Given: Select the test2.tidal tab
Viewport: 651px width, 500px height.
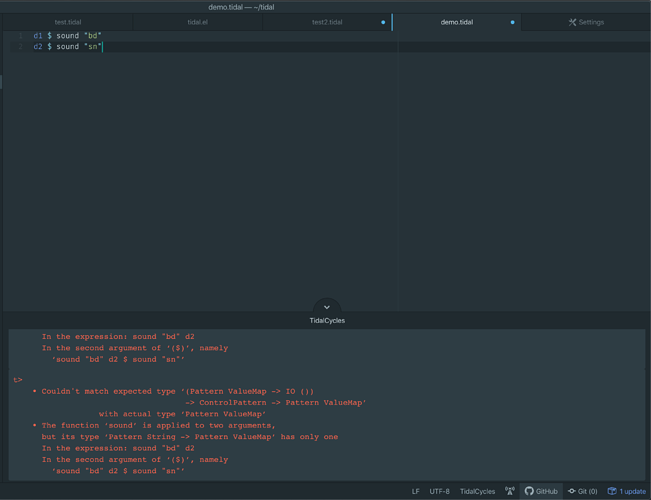Looking at the screenshot, I should tap(327, 22).
